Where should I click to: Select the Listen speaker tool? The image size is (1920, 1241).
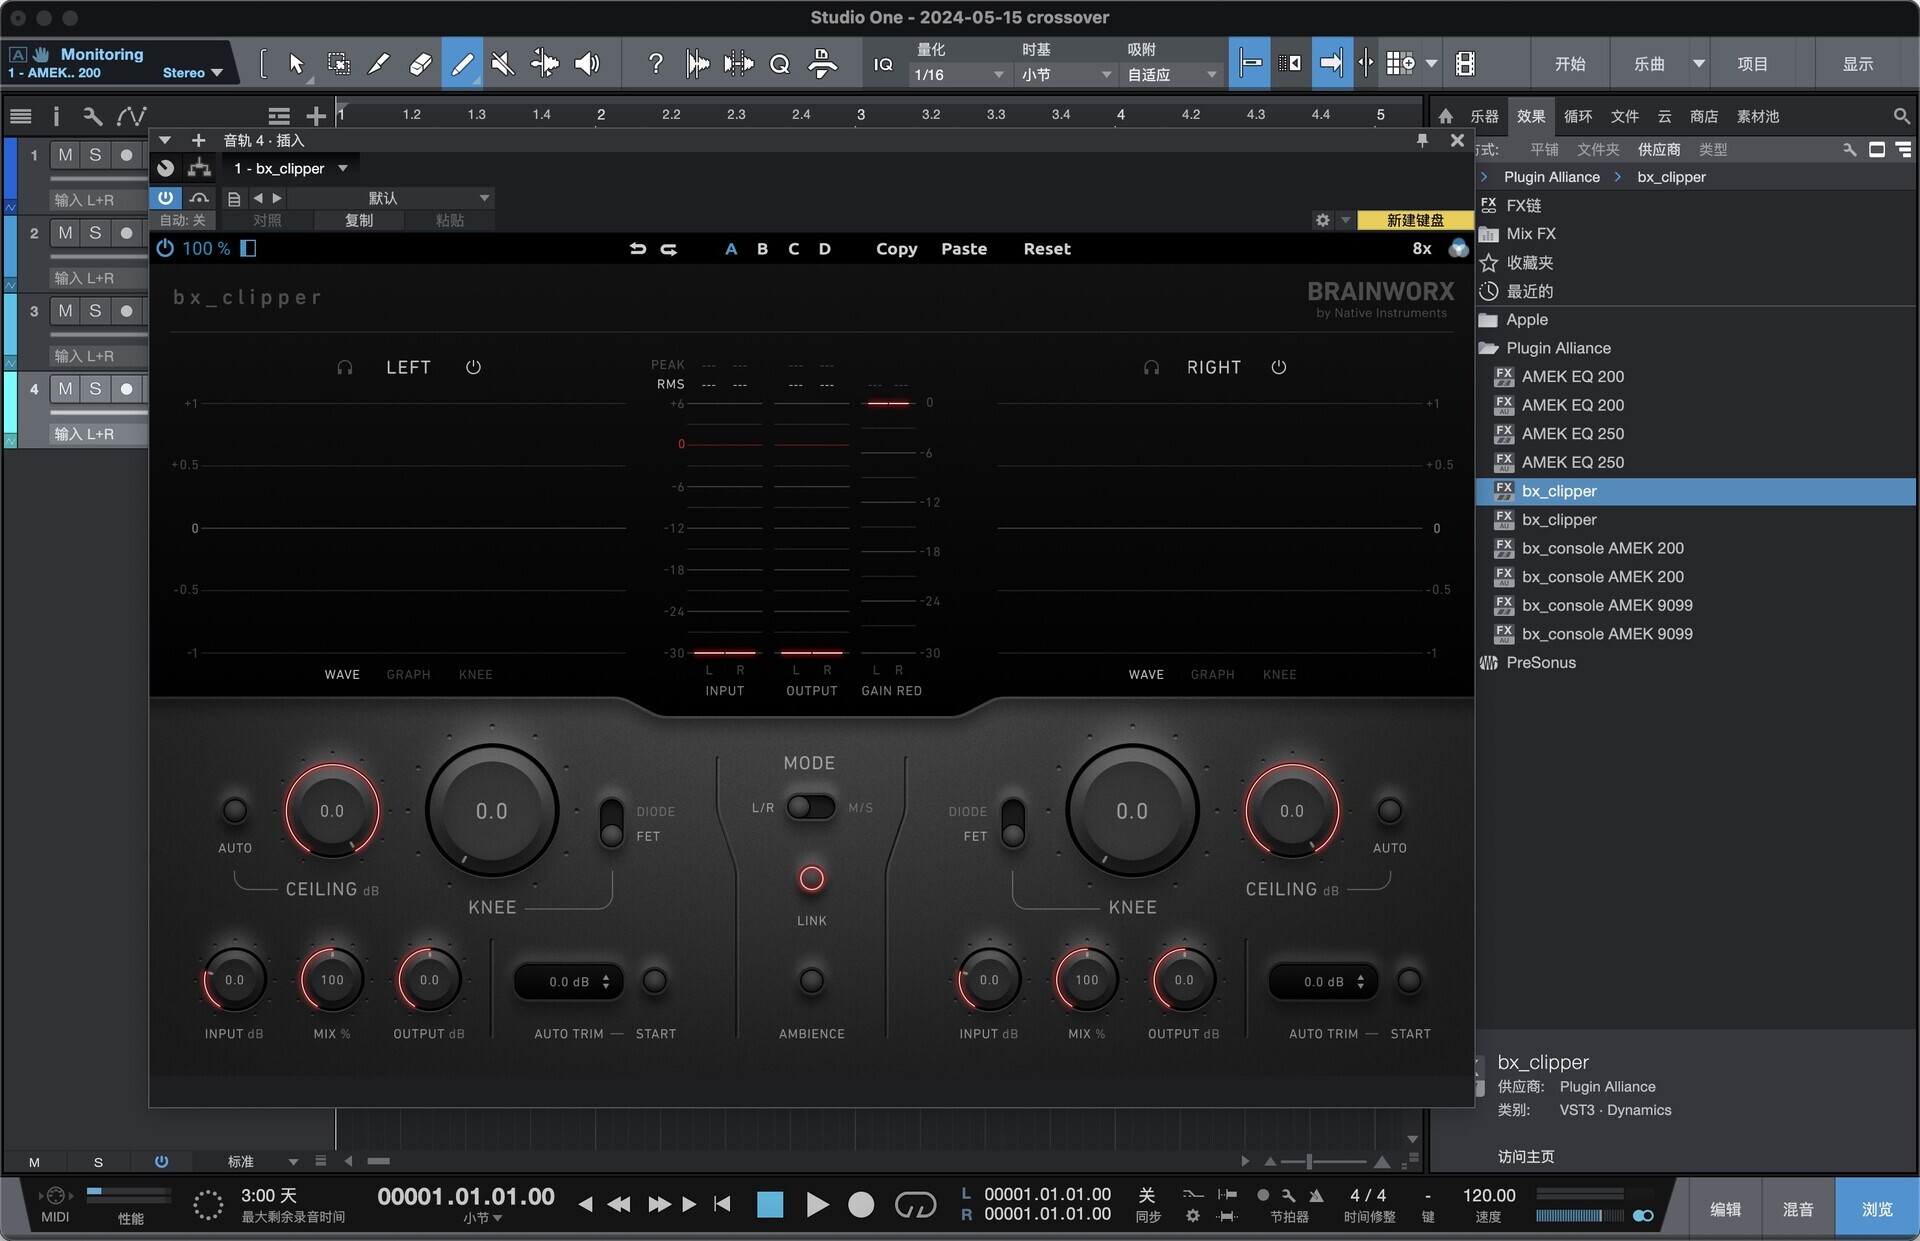coord(587,64)
